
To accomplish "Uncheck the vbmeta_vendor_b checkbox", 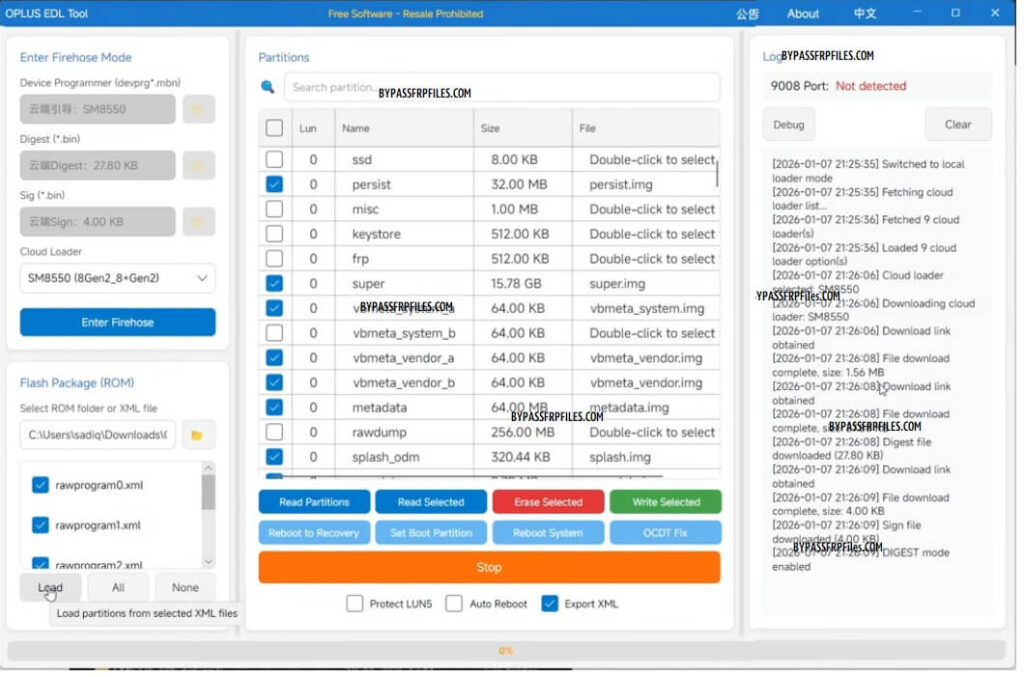I will coord(274,383).
